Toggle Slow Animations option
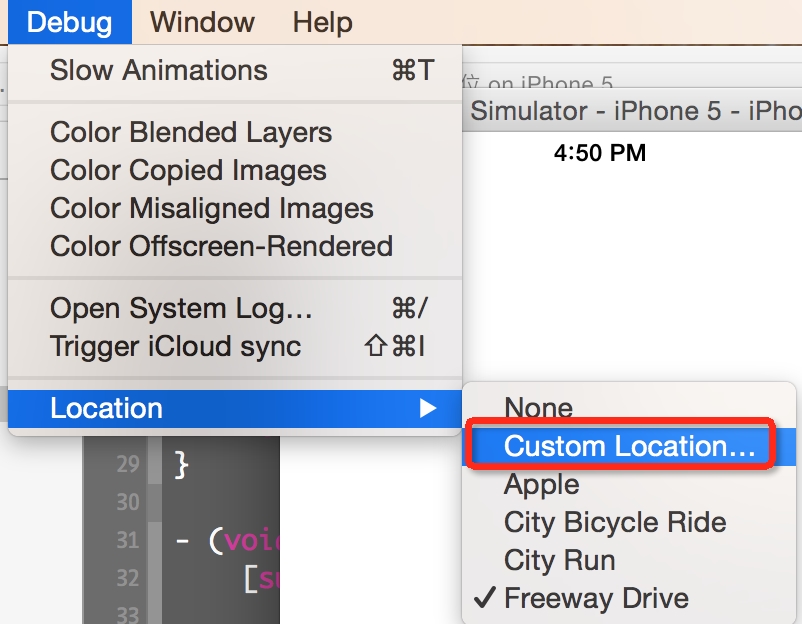Screen dimensions: 802x624 pyautogui.click(x=235, y=70)
